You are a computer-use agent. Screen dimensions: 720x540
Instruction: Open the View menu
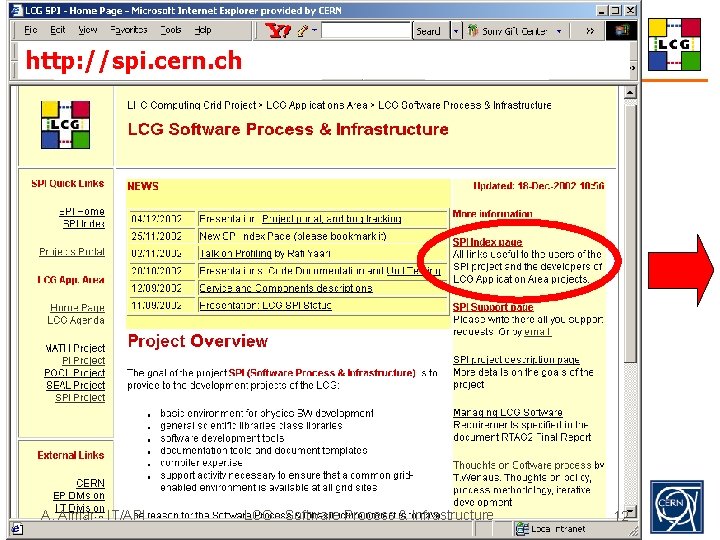[x=87, y=30]
